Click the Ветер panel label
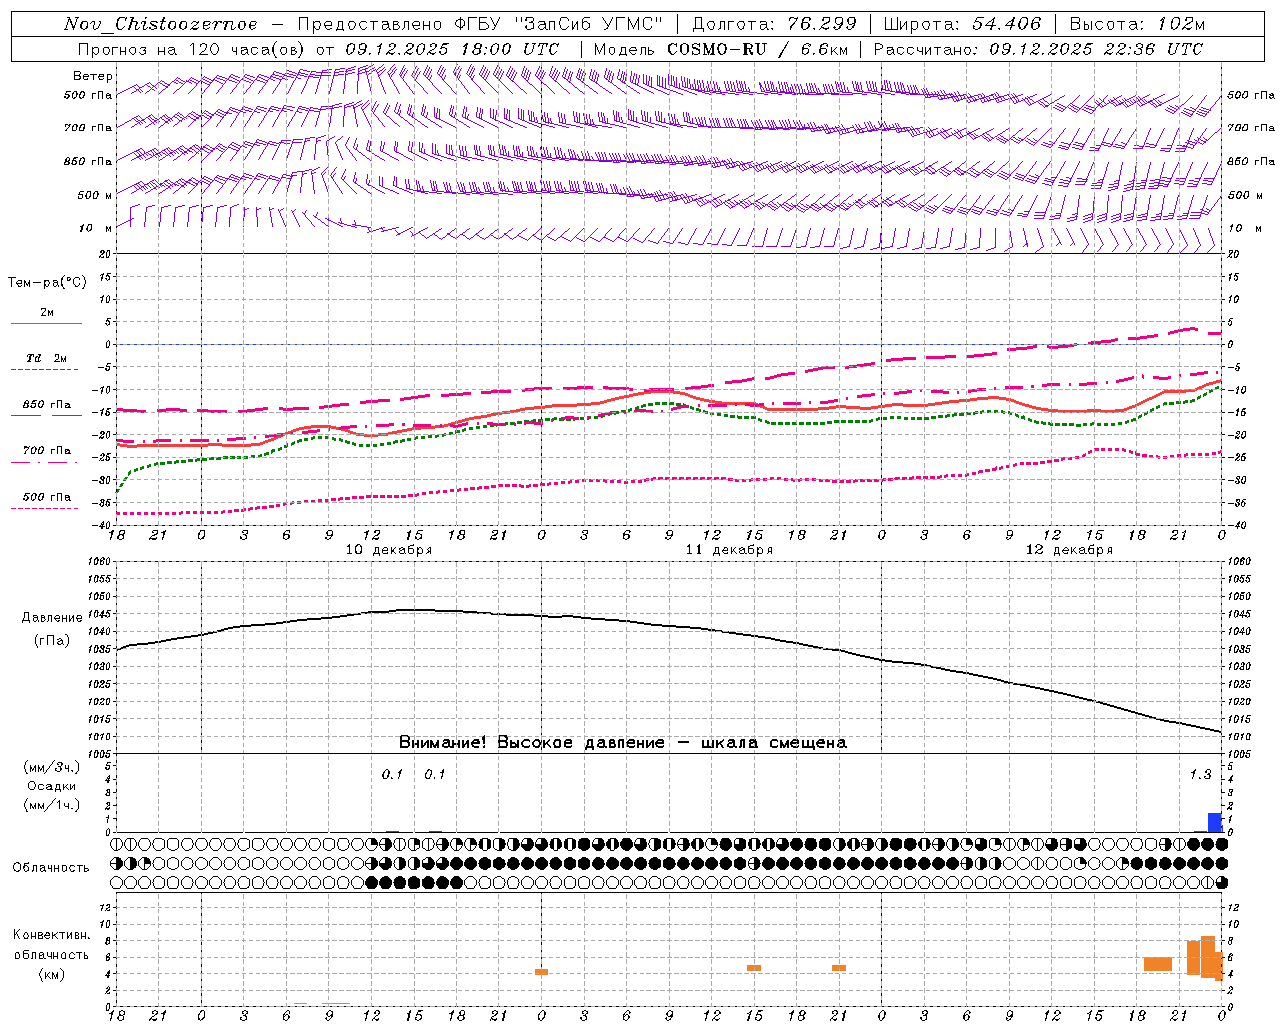 tap(93, 76)
